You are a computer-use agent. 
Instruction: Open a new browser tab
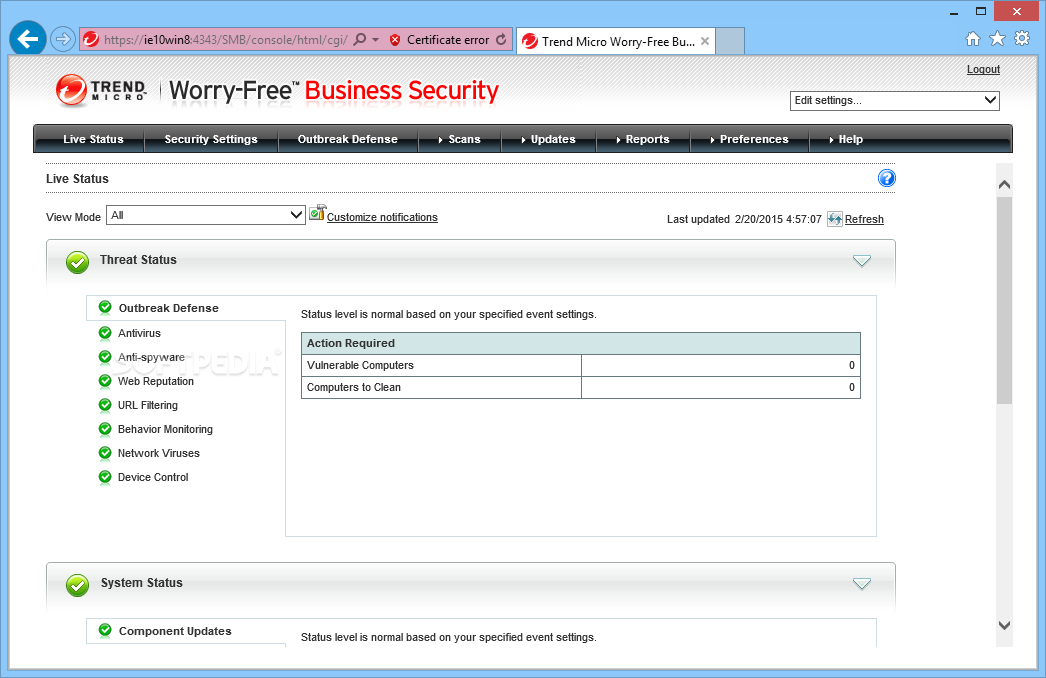tap(730, 41)
